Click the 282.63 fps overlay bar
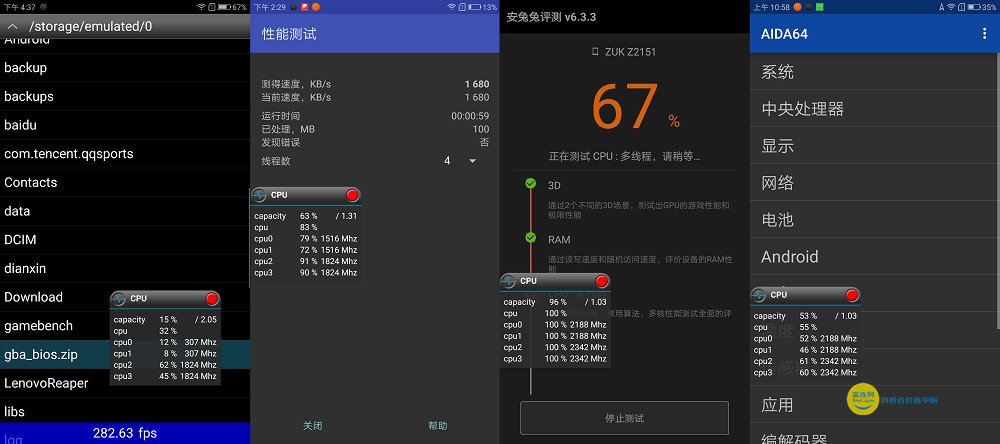Screen dimensions: 1000x444 125,433
